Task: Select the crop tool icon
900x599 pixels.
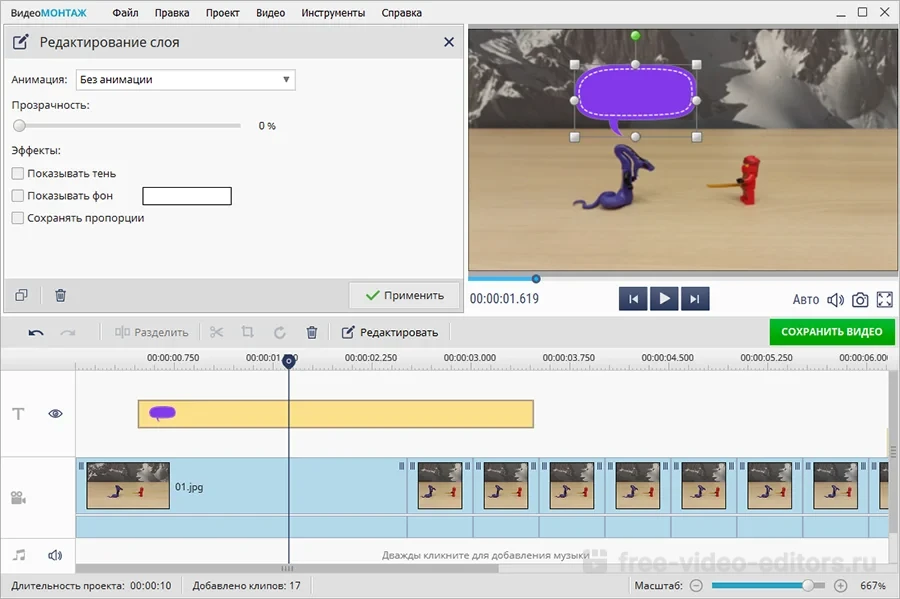Action: pos(248,332)
